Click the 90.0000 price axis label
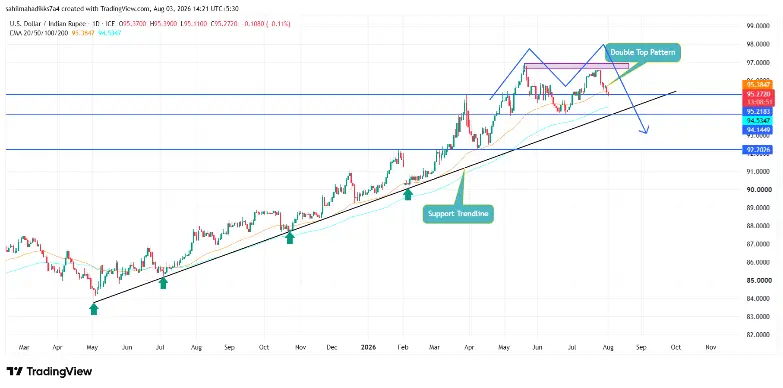783x388 pixels. (x=759, y=190)
